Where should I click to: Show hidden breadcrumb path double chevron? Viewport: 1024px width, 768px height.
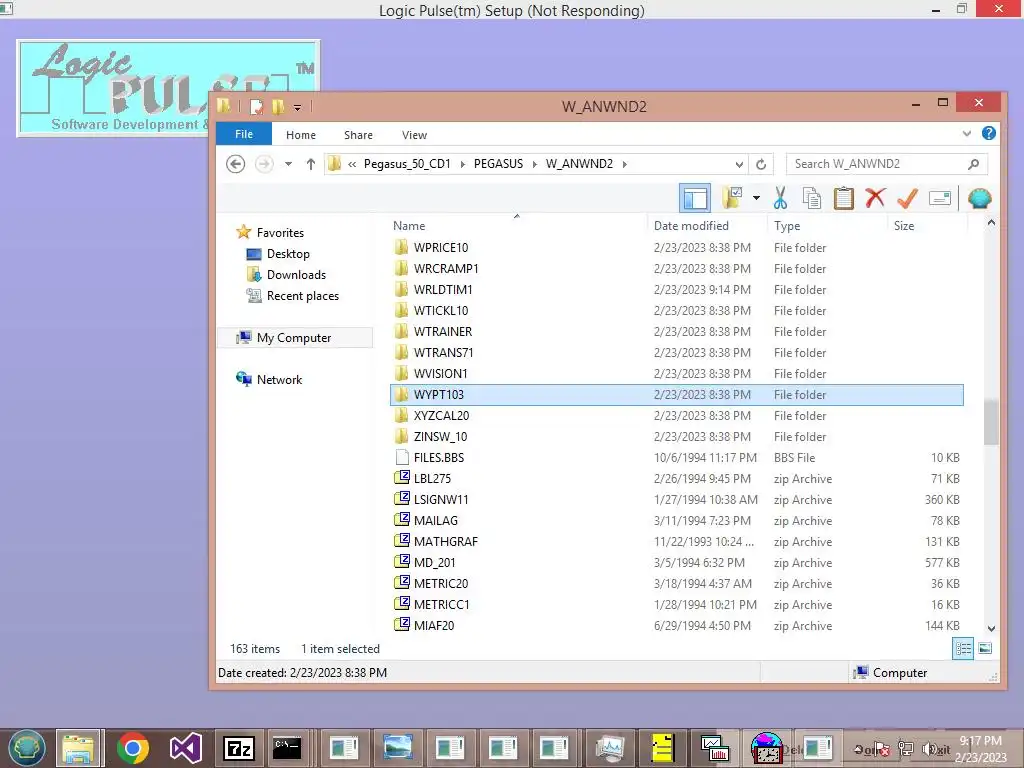(352, 164)
